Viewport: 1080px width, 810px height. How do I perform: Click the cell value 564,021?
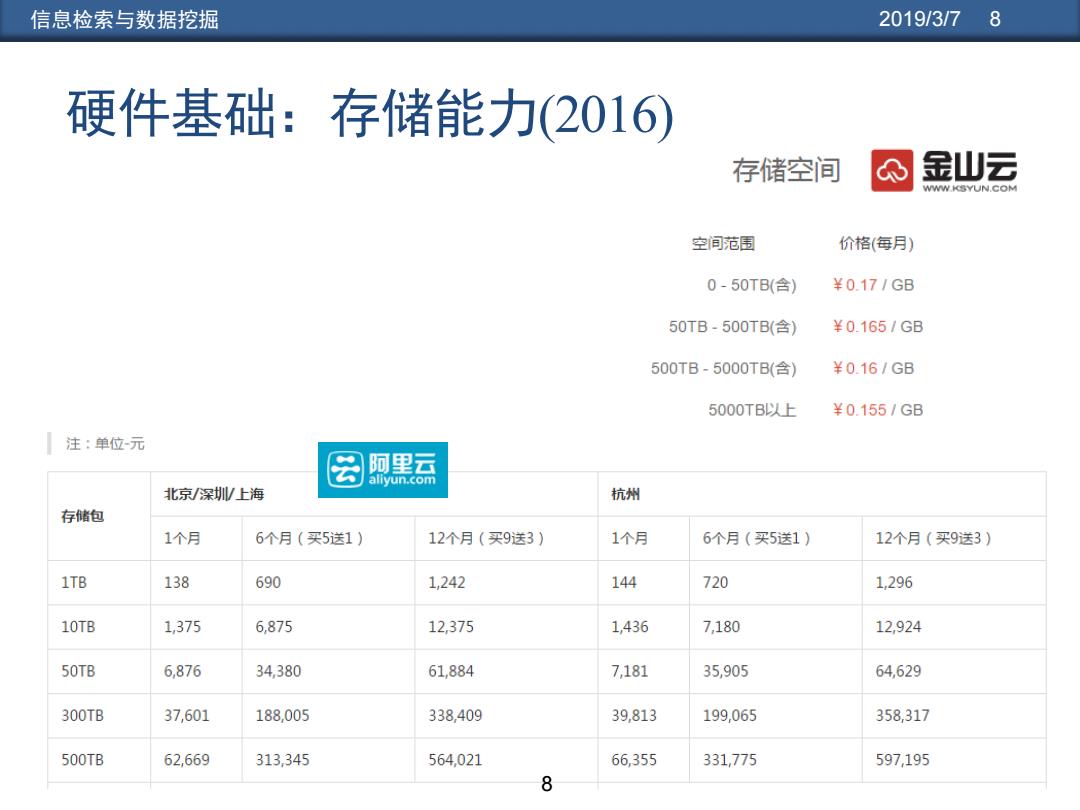(x=455, y=760)
